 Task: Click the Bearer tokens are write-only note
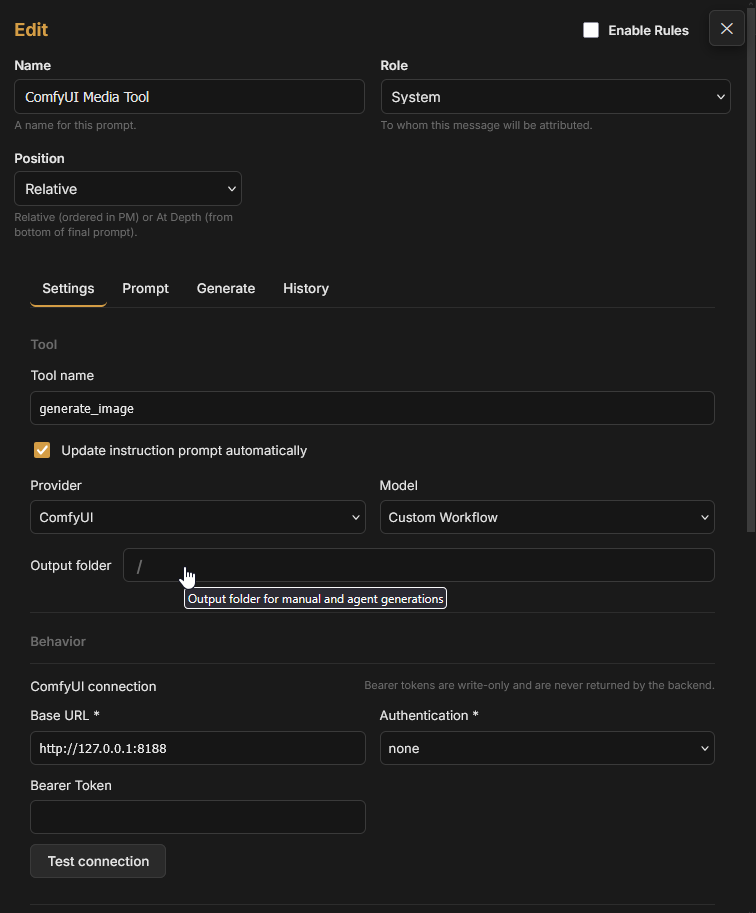(539, 685)
